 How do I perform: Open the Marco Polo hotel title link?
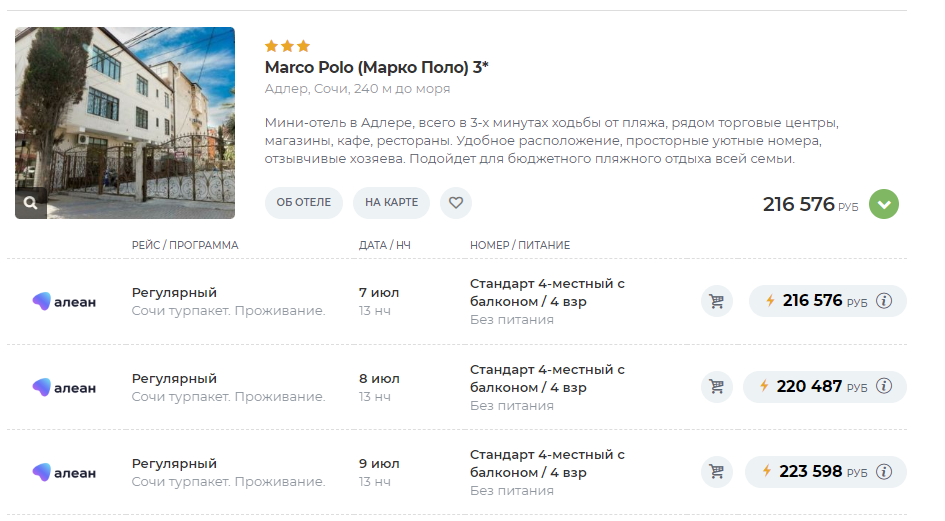(x=376, y=67)
